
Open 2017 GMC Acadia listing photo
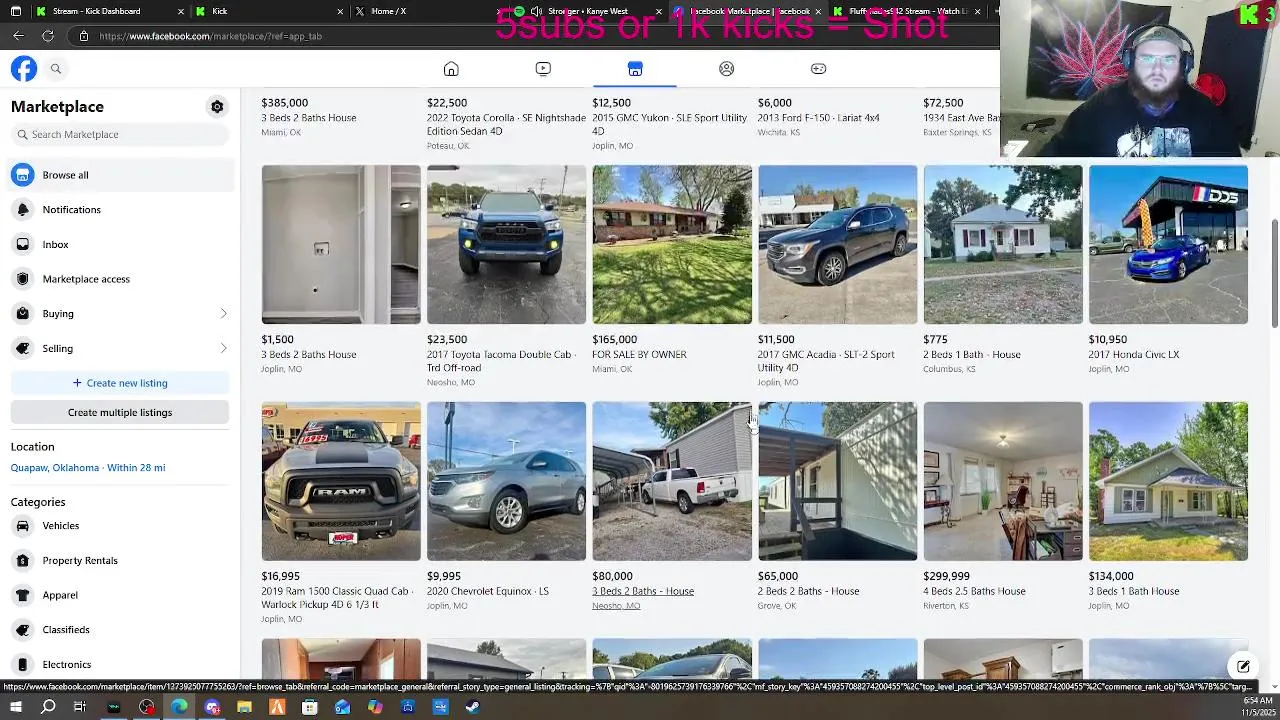click(x=837, y=245)
